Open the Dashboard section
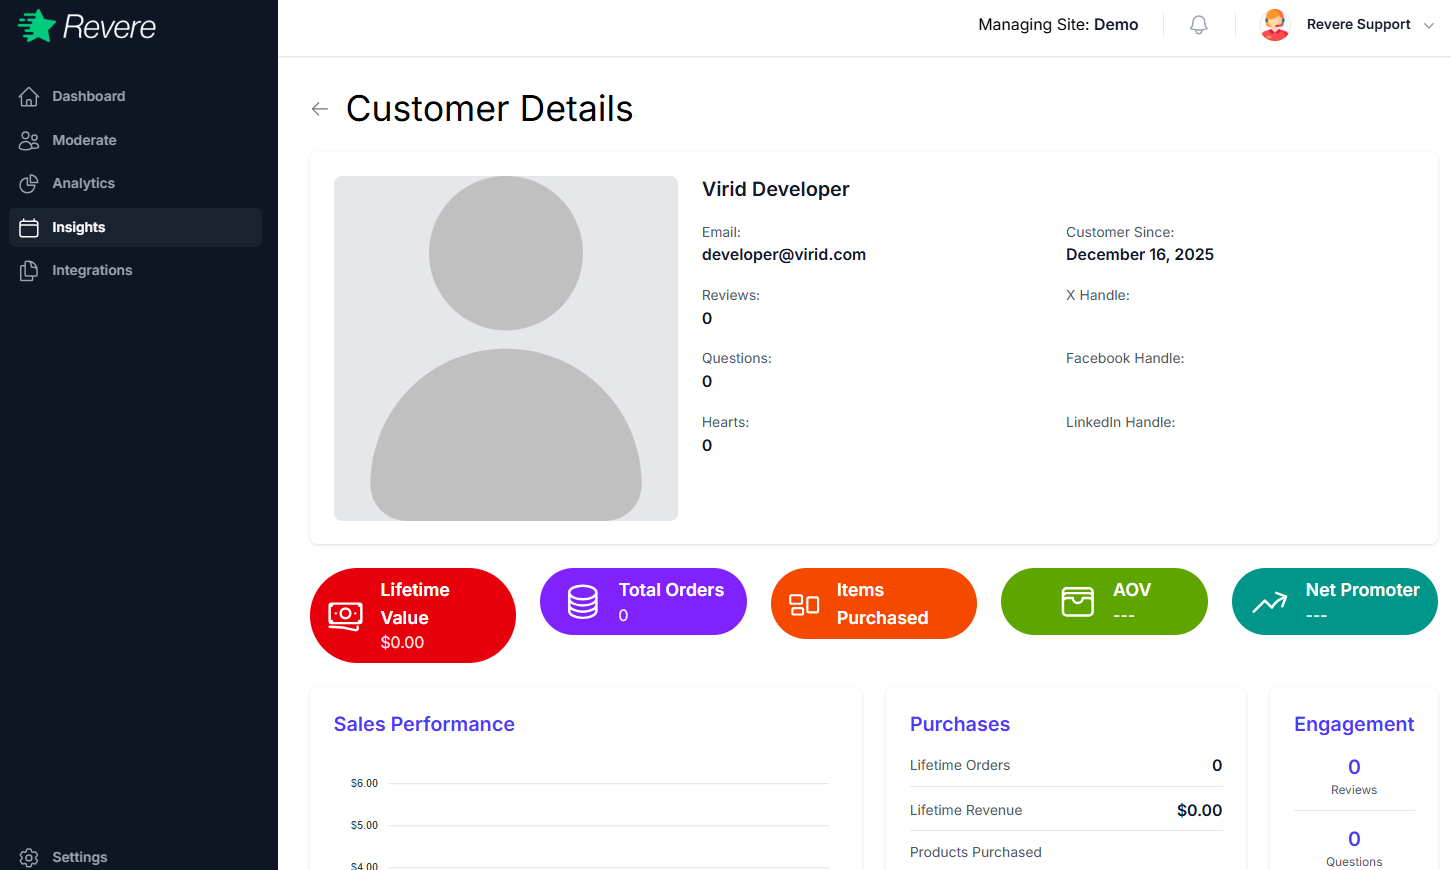This screenshot has width=1451, height=870. 88,96
